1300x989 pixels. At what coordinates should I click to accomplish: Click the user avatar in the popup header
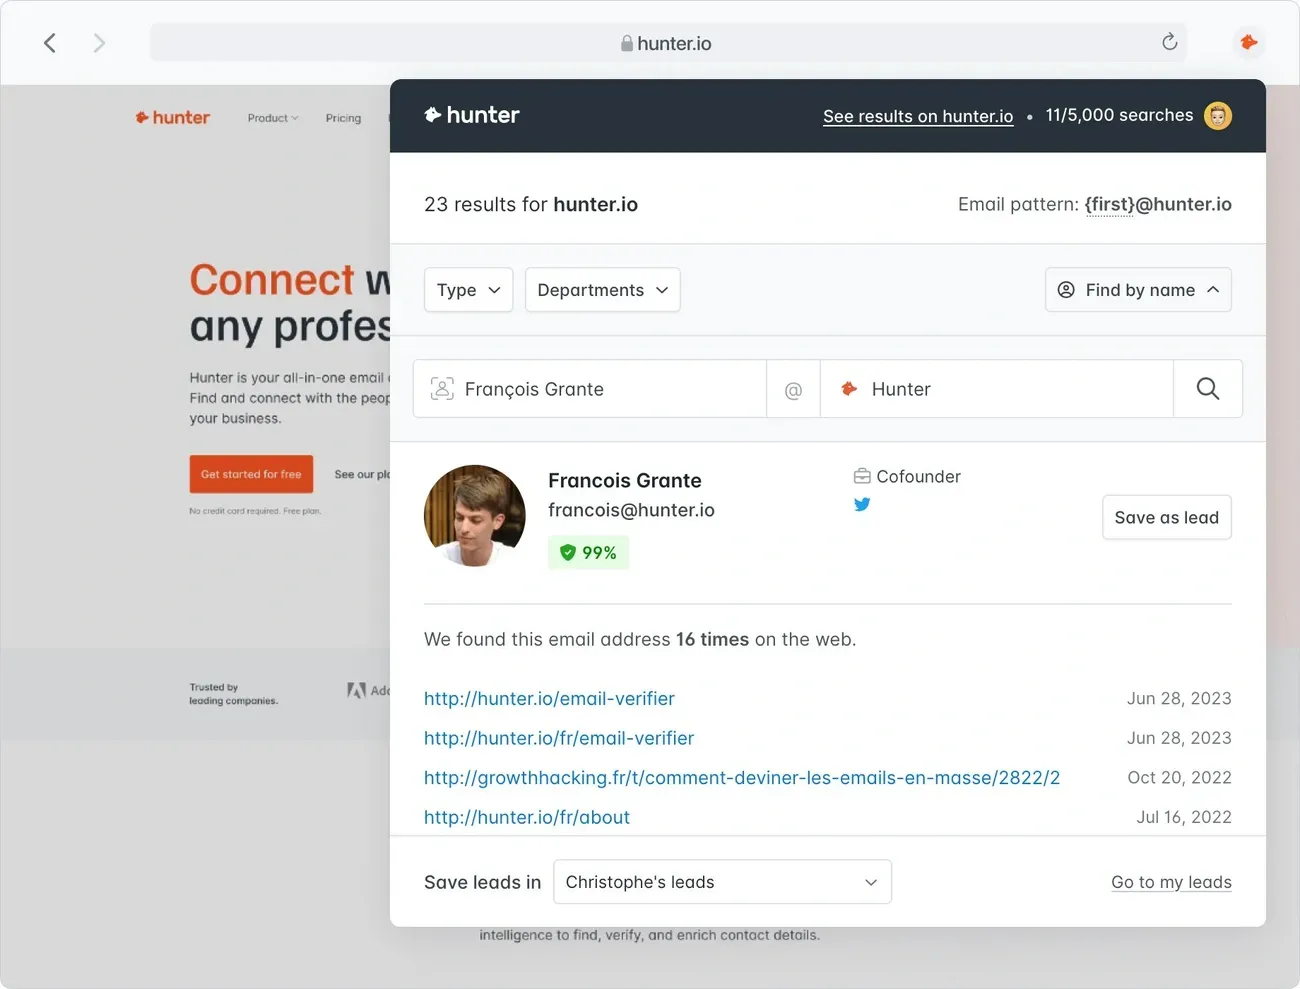pos(1217,116)
